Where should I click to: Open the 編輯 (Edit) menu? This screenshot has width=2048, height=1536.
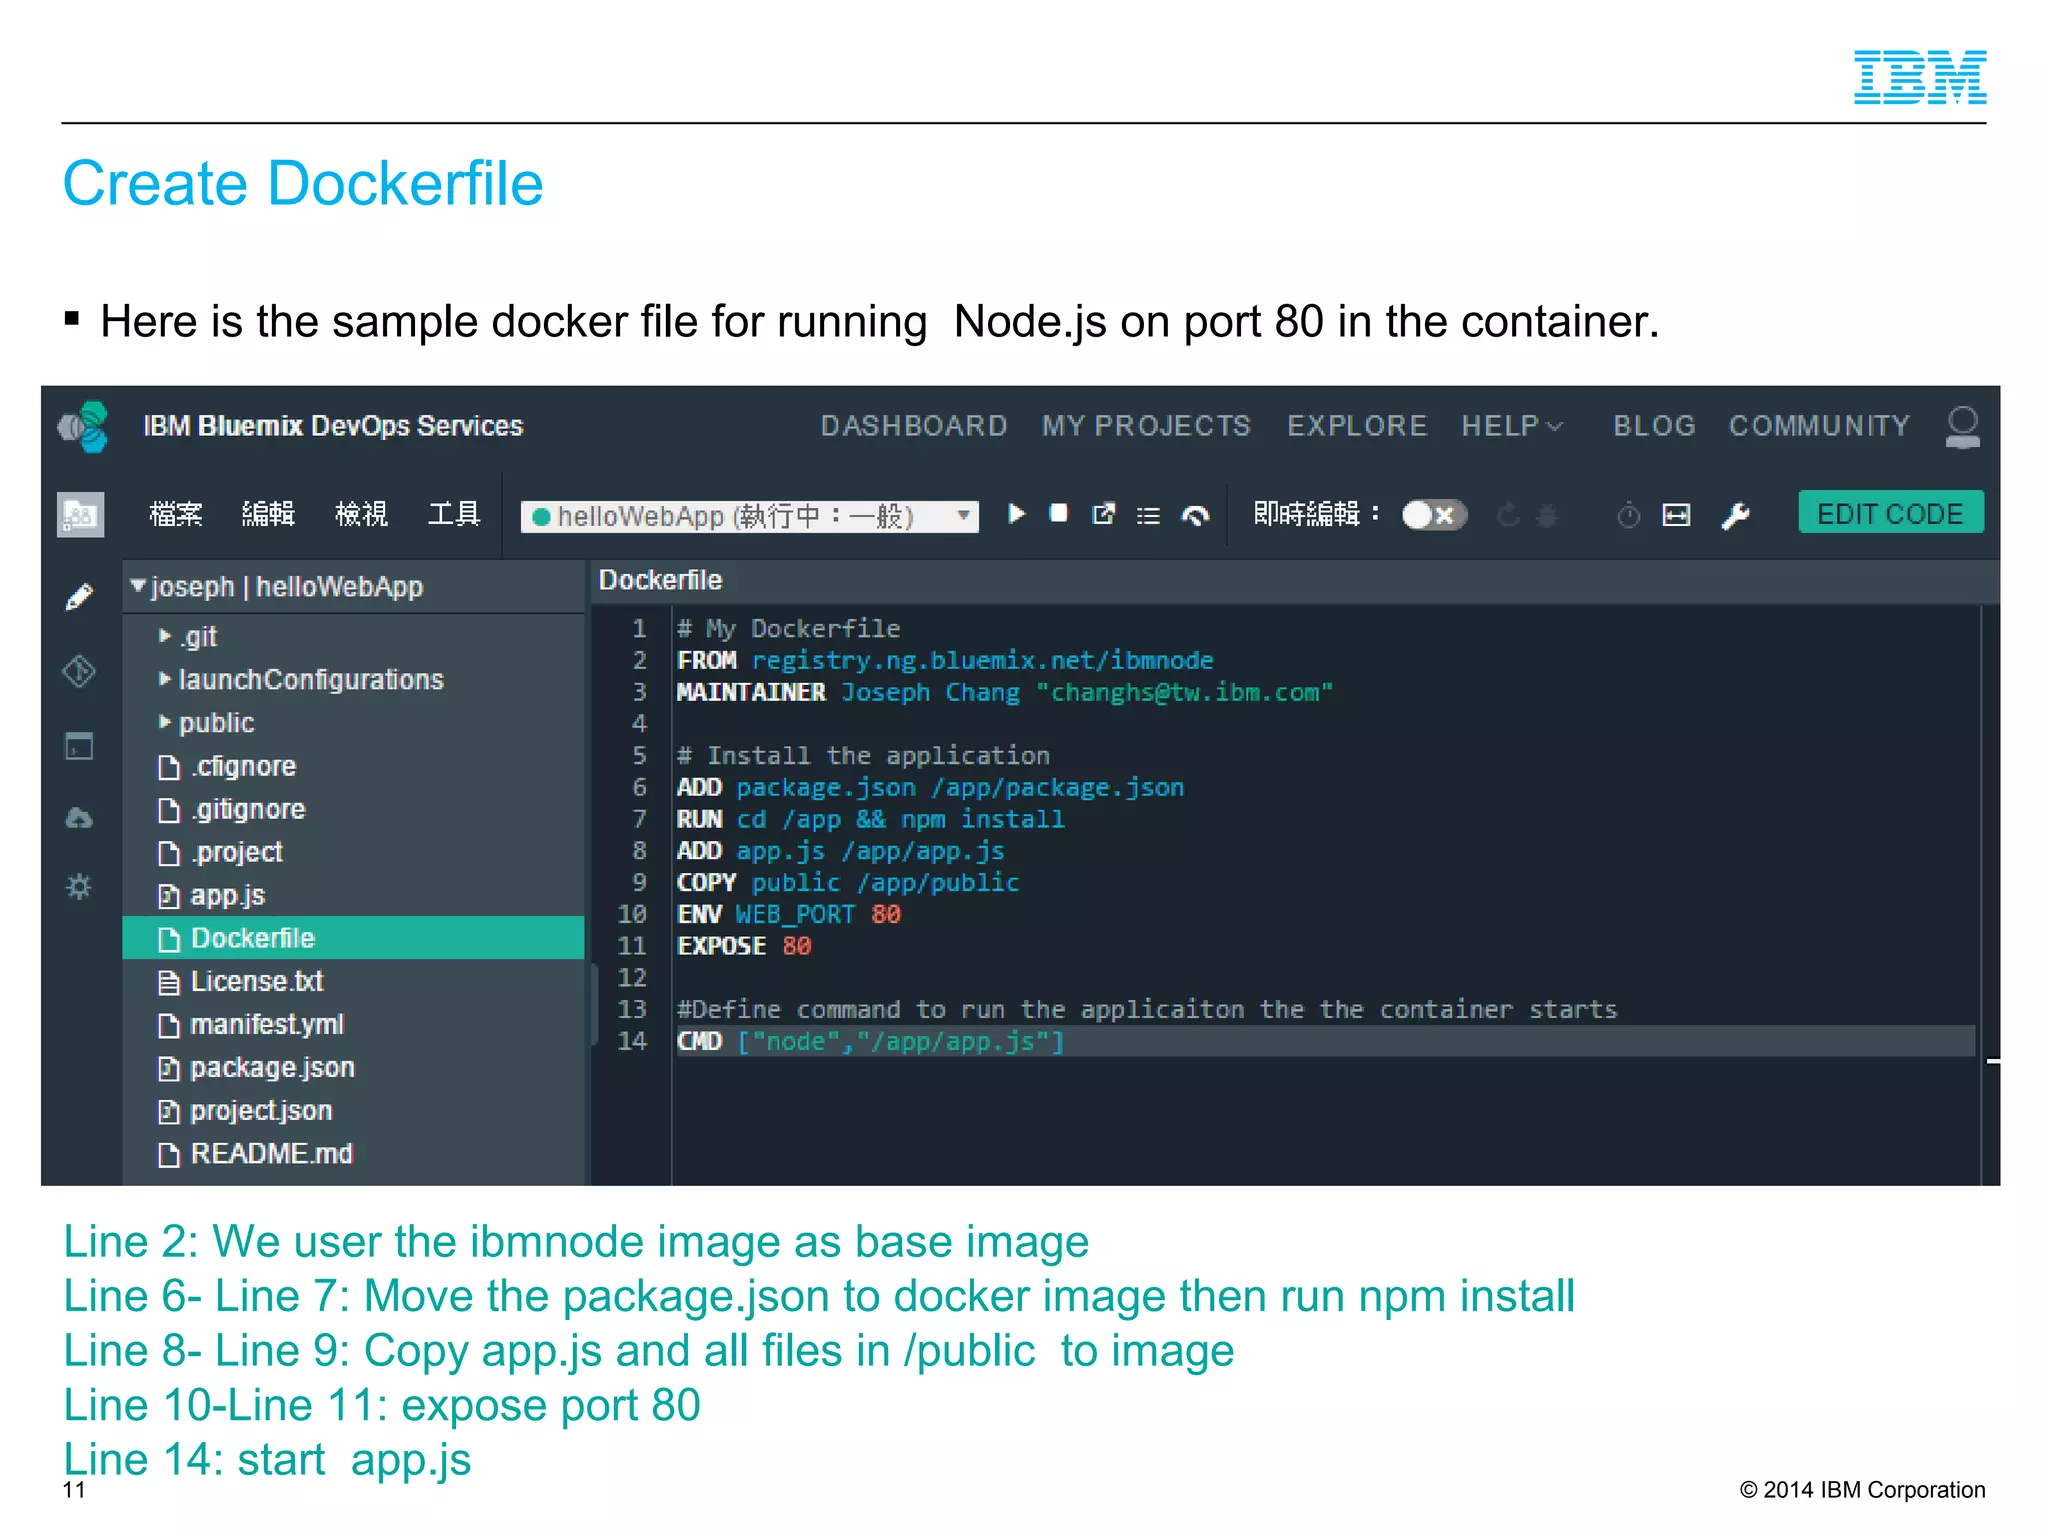click(x=268, y=514)
